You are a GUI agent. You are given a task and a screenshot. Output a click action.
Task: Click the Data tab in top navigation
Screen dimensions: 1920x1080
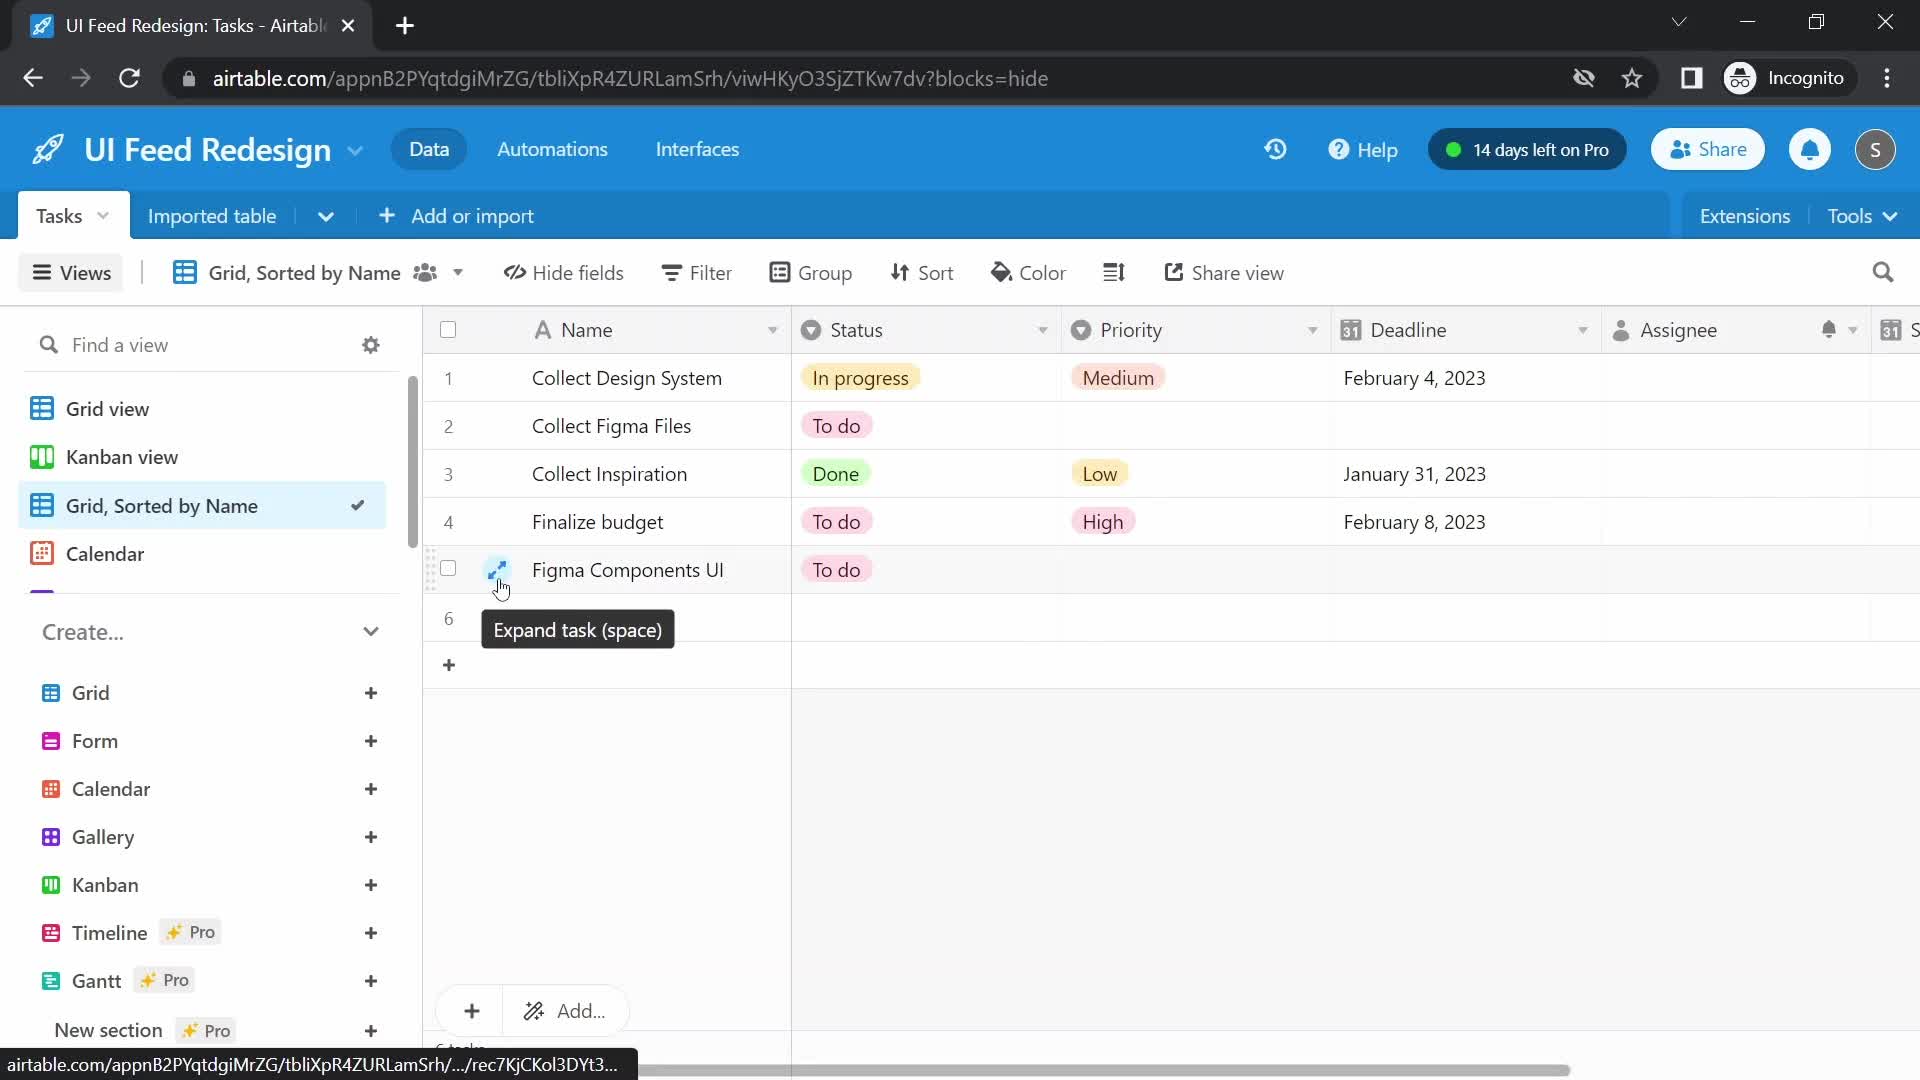429,148
